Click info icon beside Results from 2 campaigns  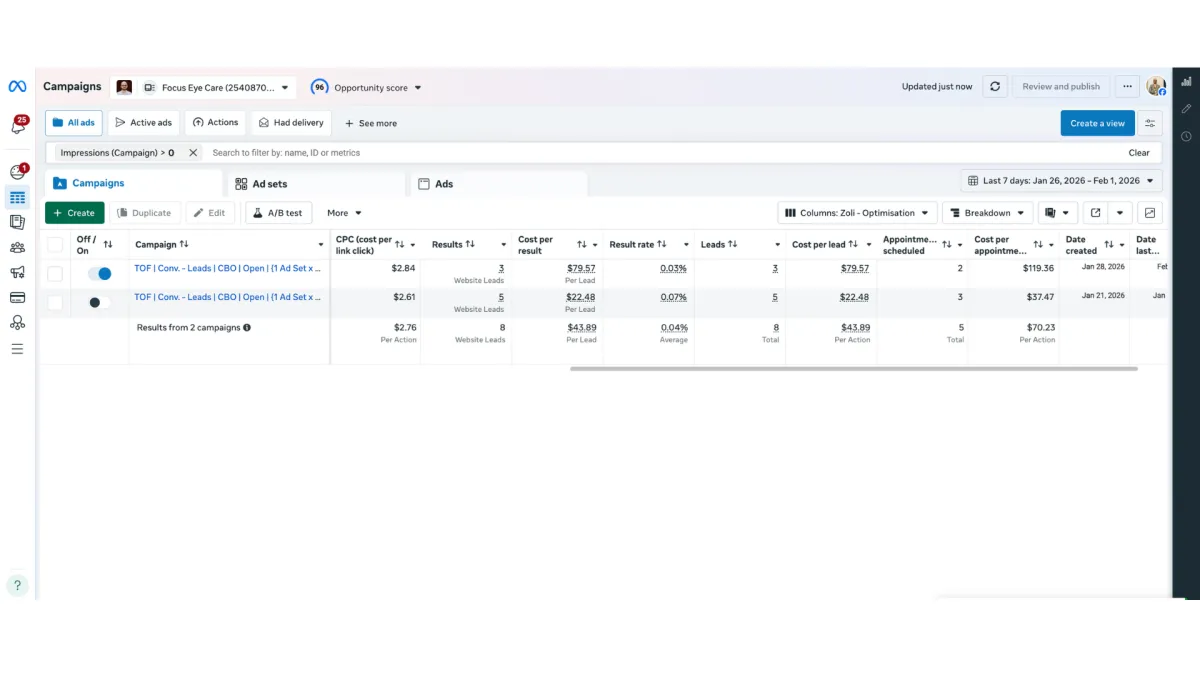[x=247, y=327]
